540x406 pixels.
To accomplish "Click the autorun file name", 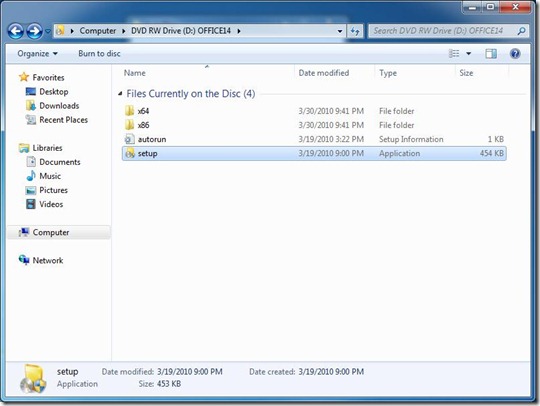I will (x=152, y=139).
